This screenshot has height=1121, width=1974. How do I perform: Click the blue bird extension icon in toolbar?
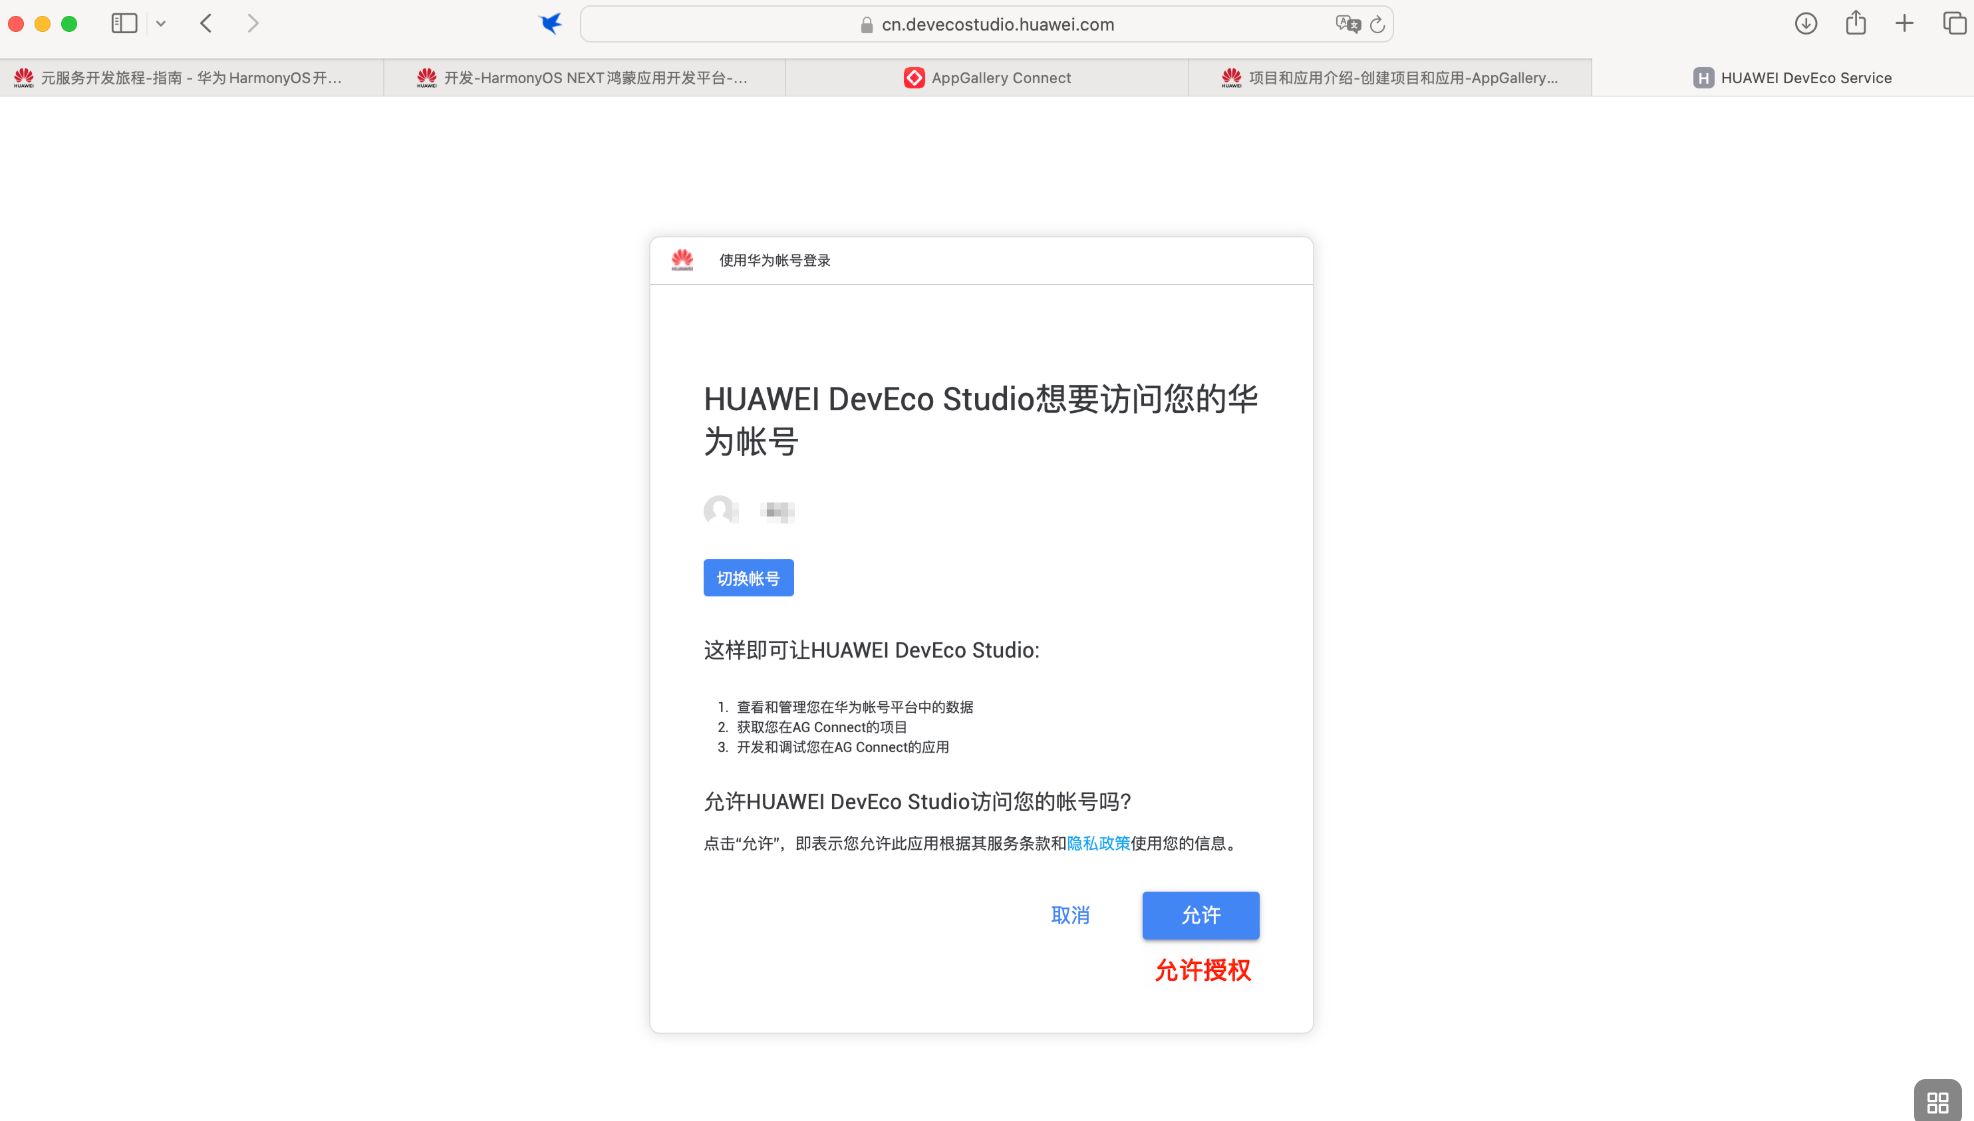click(x=551, y=23)
